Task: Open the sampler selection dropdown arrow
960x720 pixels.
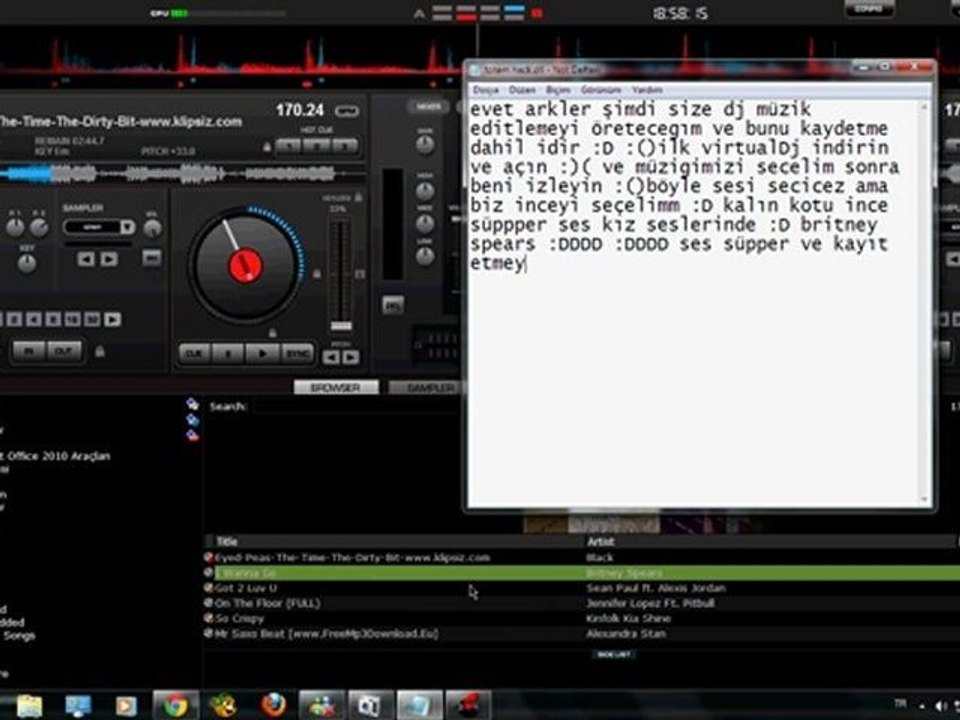Action: 127,227
